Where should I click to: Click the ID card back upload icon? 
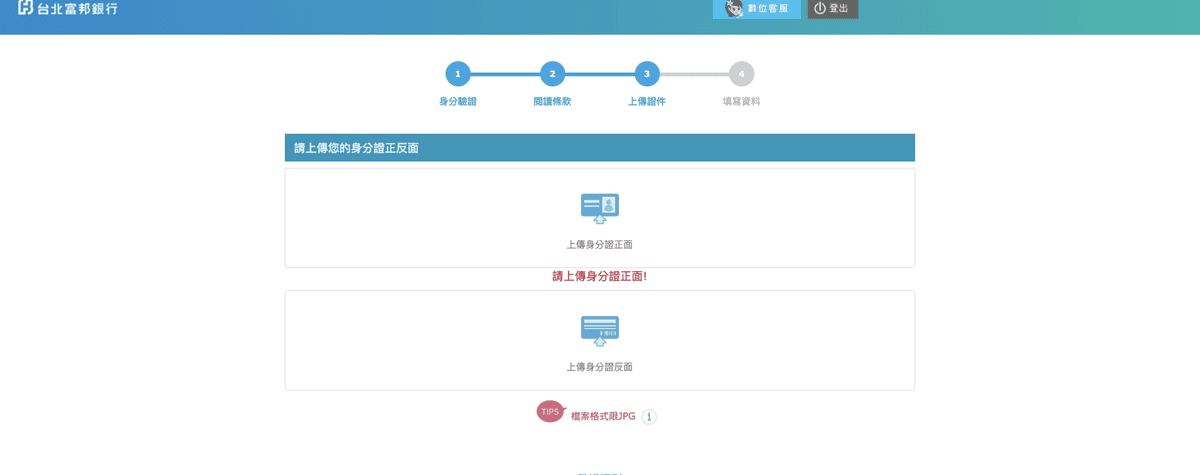pos(600,331)
